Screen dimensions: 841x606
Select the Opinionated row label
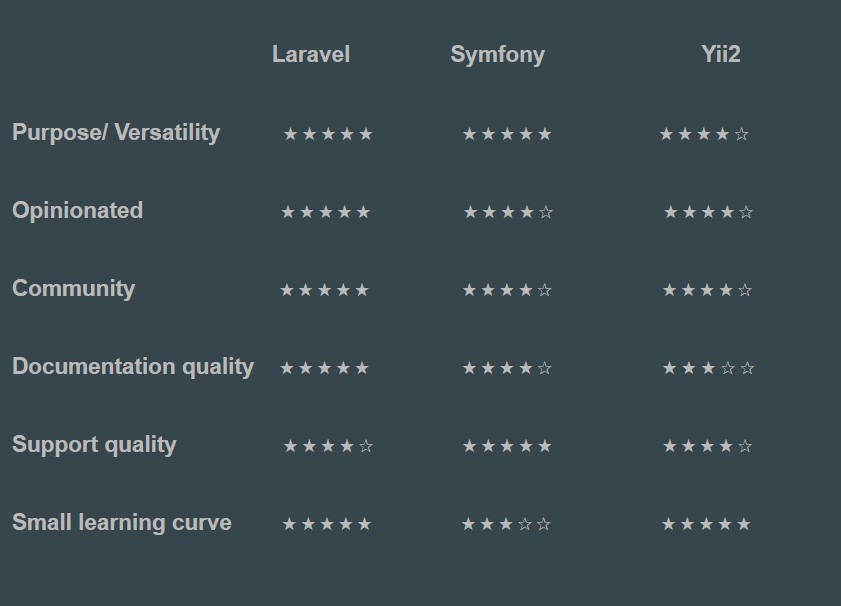[x=77, y=210]
